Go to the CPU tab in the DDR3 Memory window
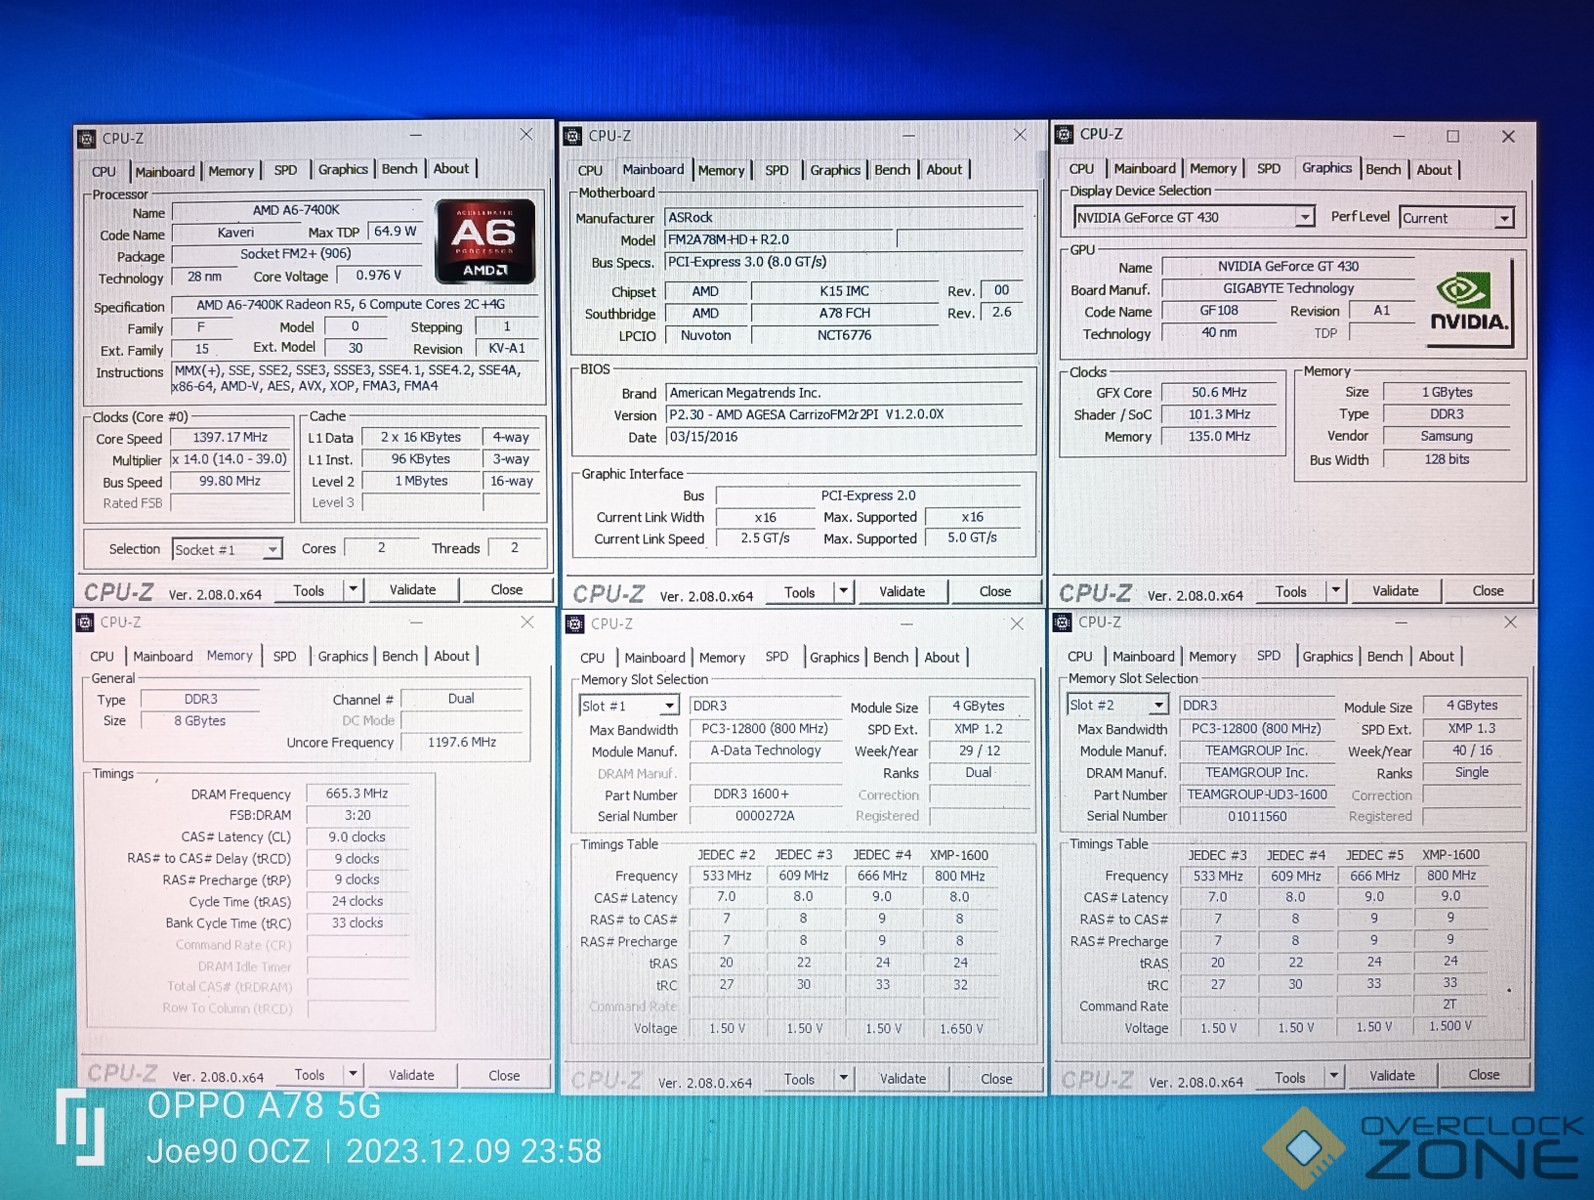This screenshot has width=1594, height=1200. click(x=102, y=656)
